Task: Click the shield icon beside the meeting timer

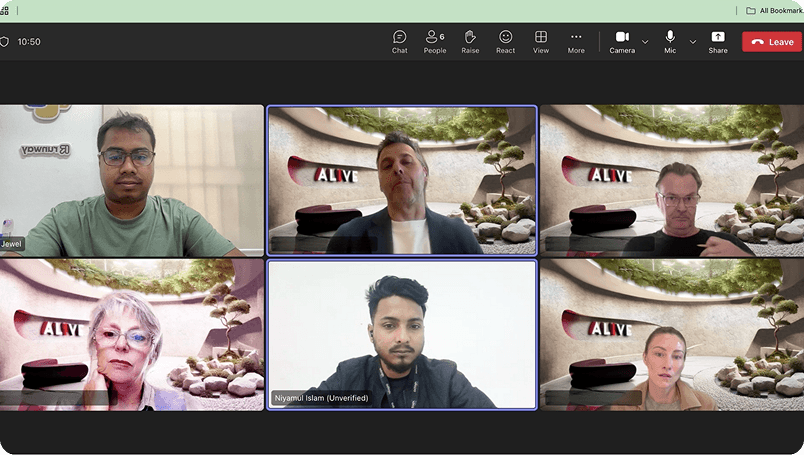Action: coord(5,42)
